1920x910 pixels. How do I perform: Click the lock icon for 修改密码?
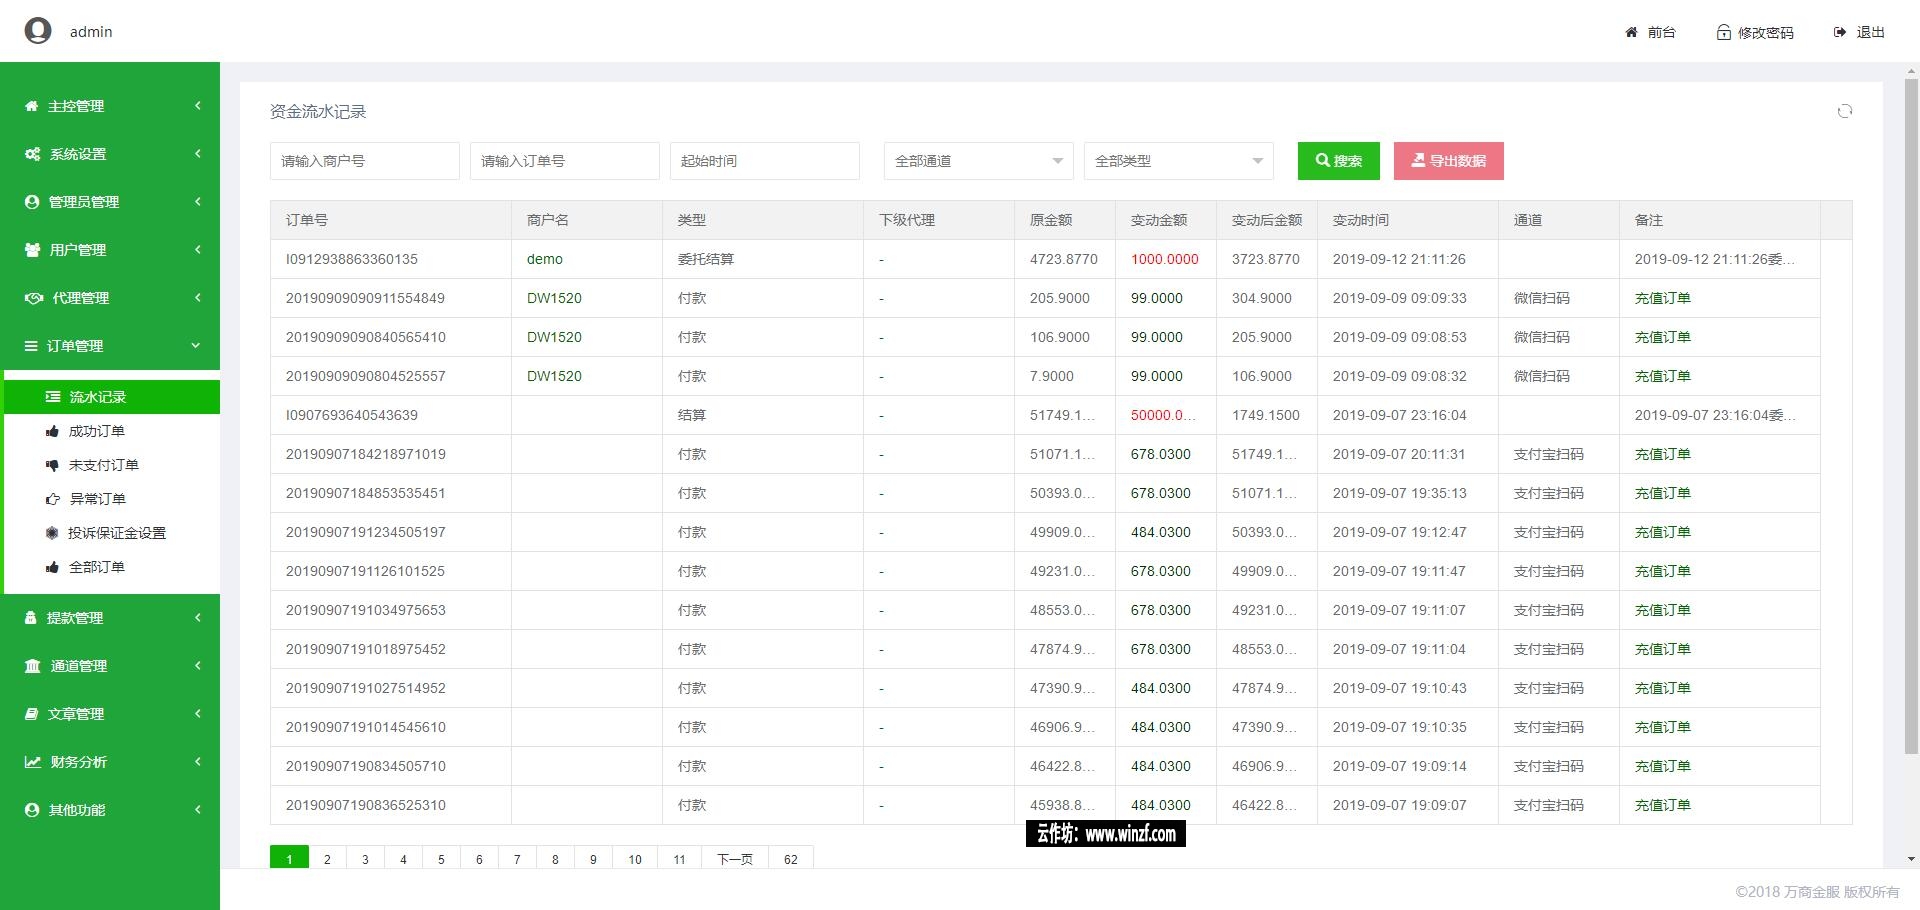[1723, 32]
